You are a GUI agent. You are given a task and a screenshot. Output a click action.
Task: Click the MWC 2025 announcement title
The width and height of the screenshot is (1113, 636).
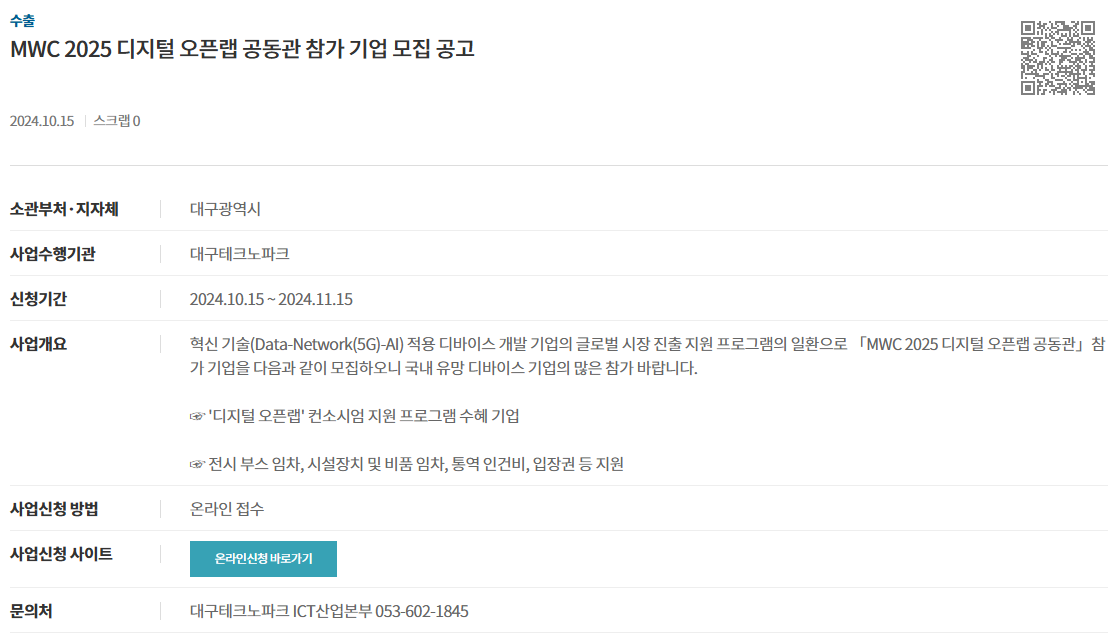(x=242, y=49)
